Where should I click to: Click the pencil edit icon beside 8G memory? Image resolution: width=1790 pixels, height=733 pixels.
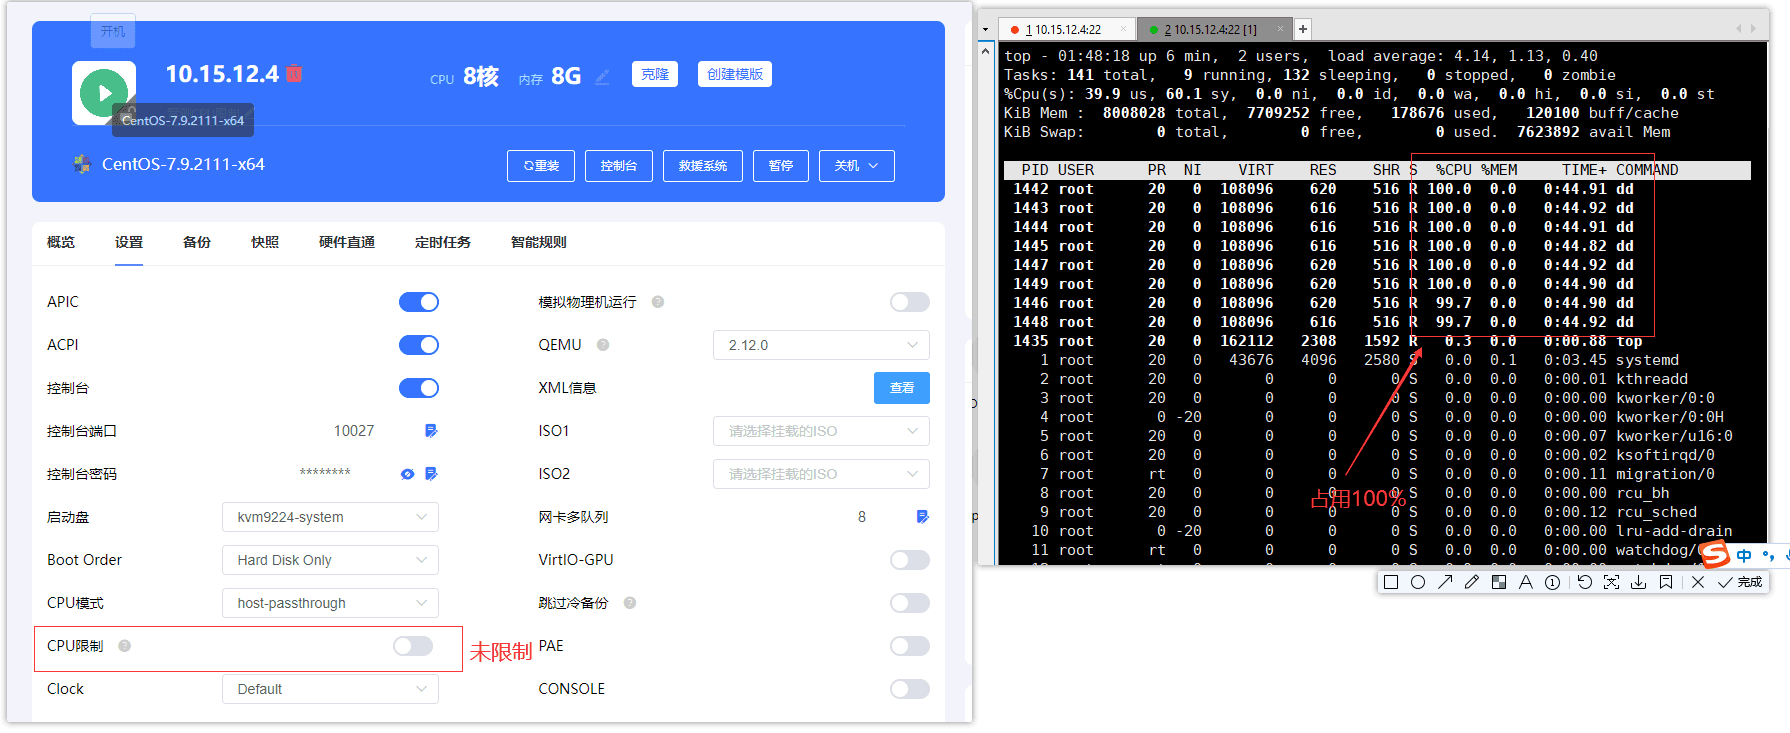[602, 76]
